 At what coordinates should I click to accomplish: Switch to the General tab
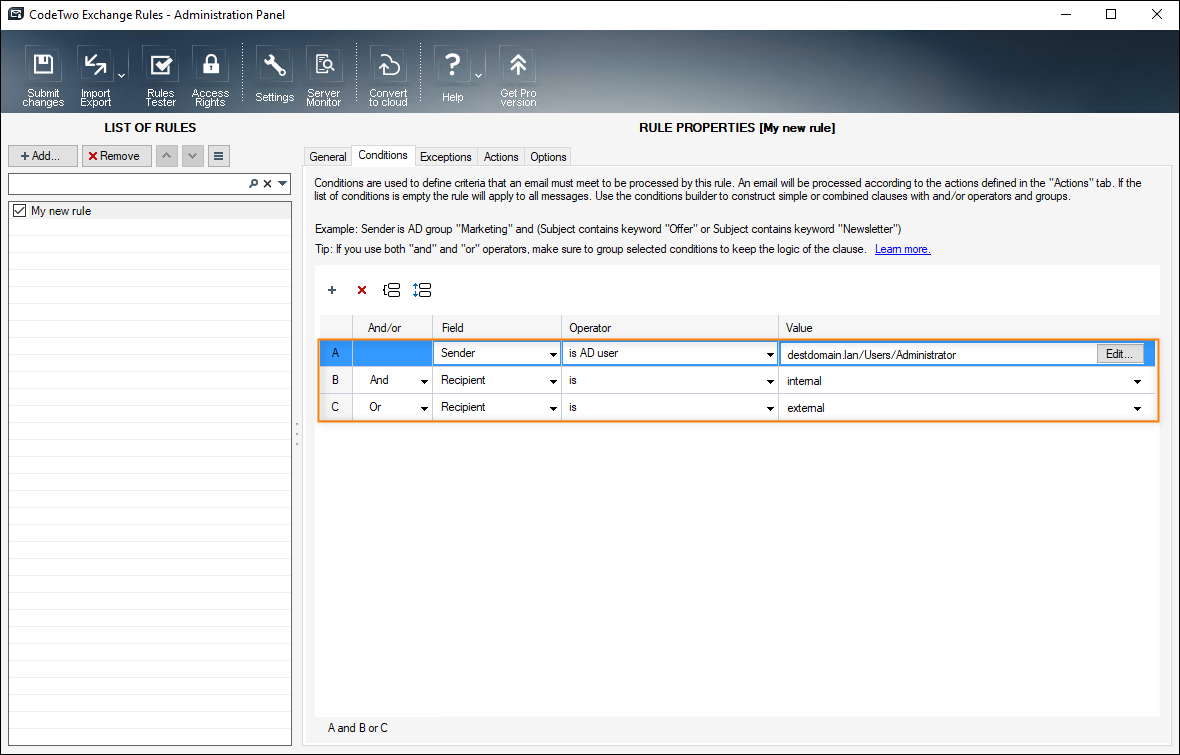pyautogui.click(x=328, y=157)
